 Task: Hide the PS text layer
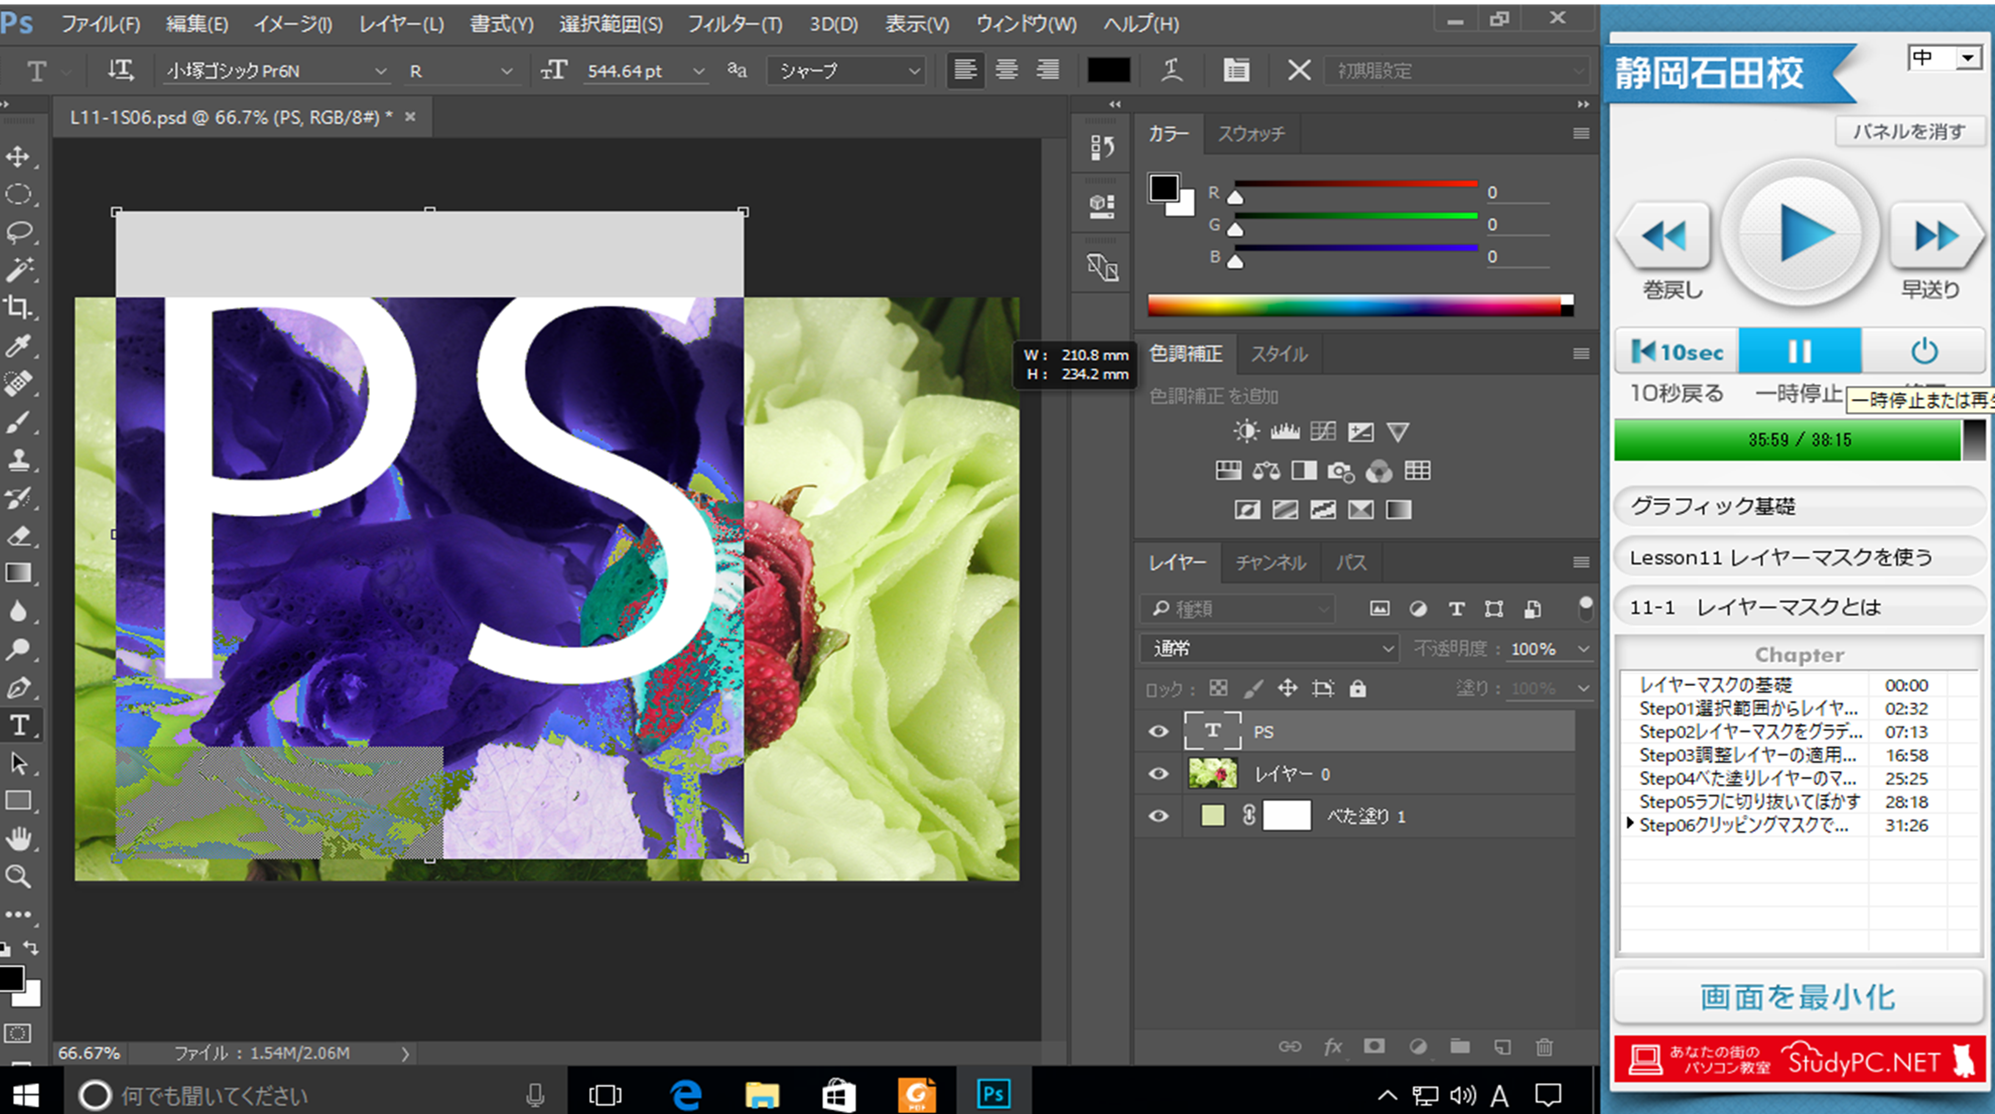point(1159,732)
